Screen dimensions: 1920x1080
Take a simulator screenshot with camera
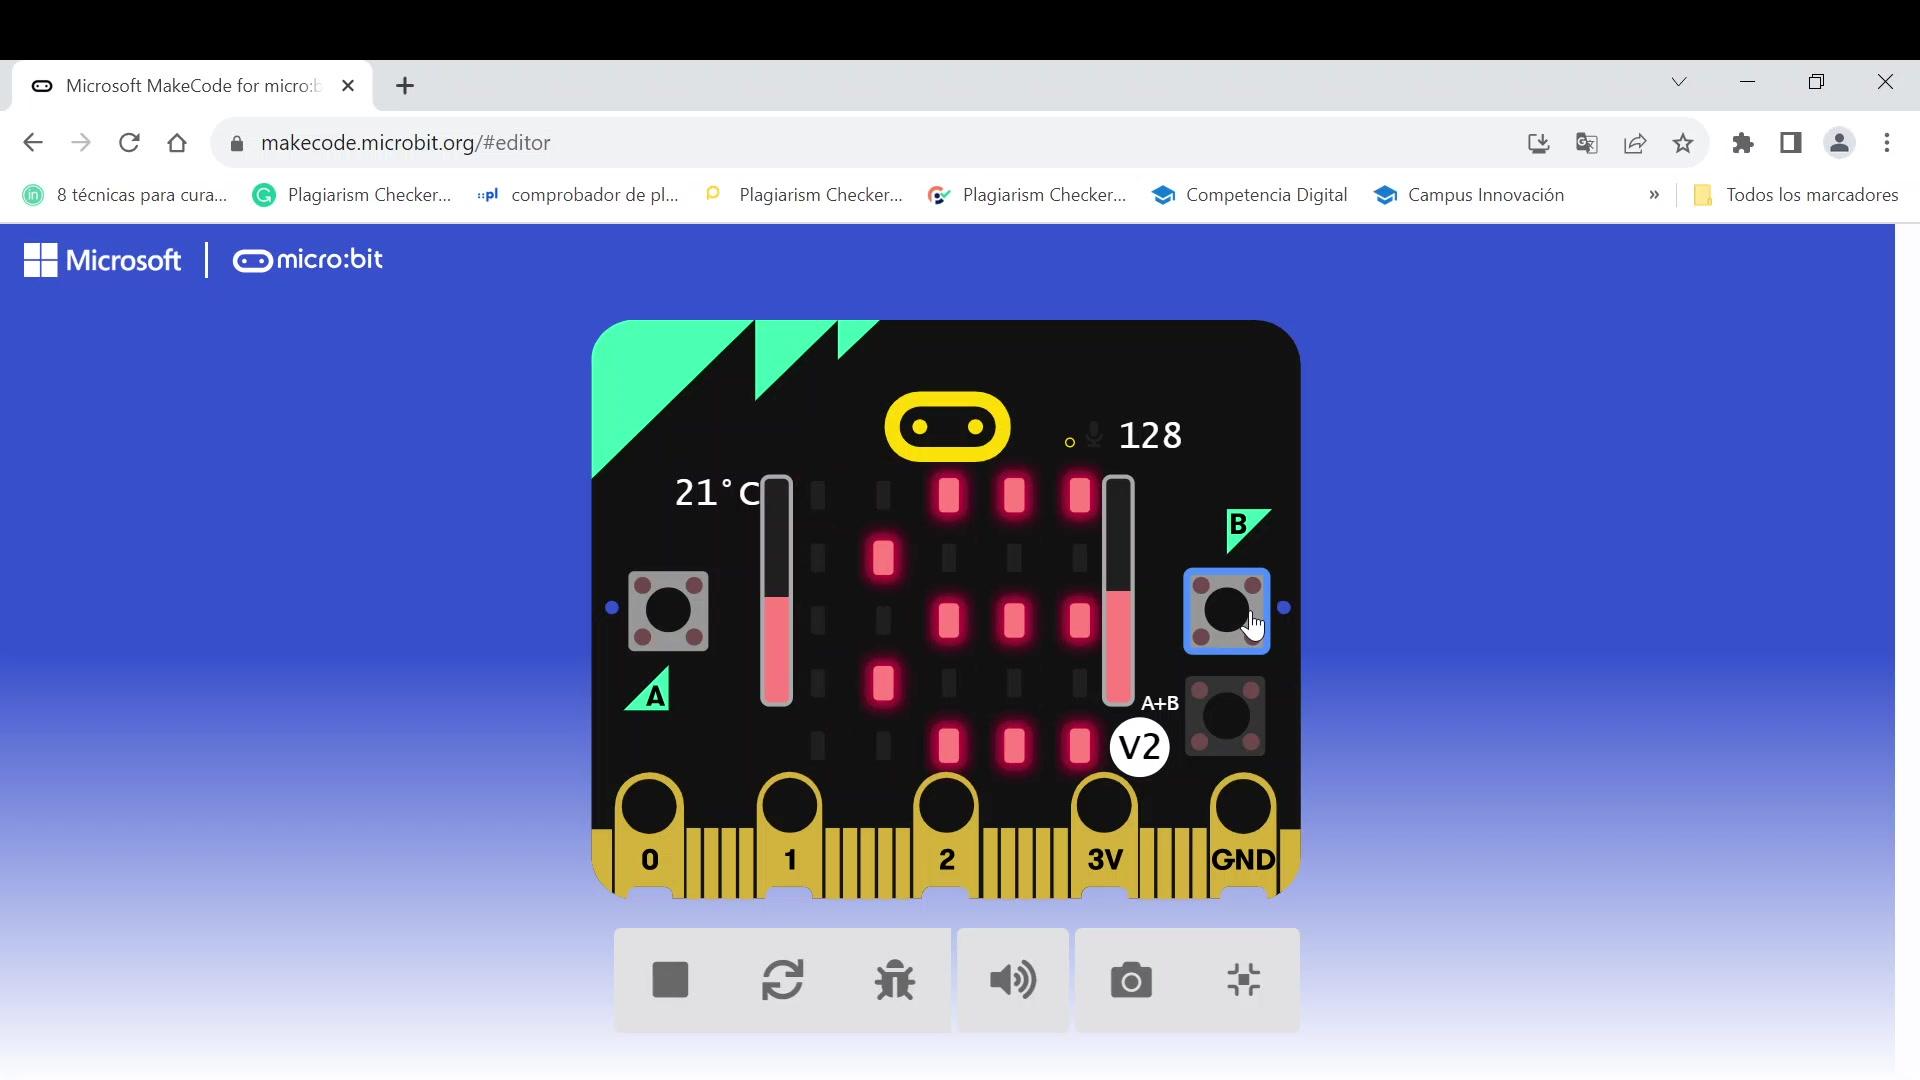point(1131,980)
